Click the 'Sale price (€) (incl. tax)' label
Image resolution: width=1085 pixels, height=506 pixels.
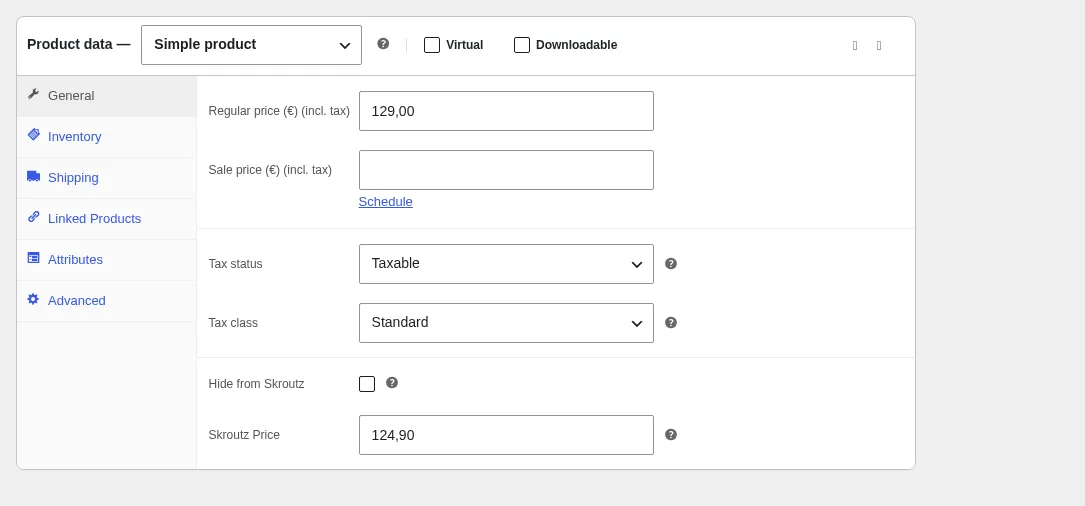tap(270, 170)
